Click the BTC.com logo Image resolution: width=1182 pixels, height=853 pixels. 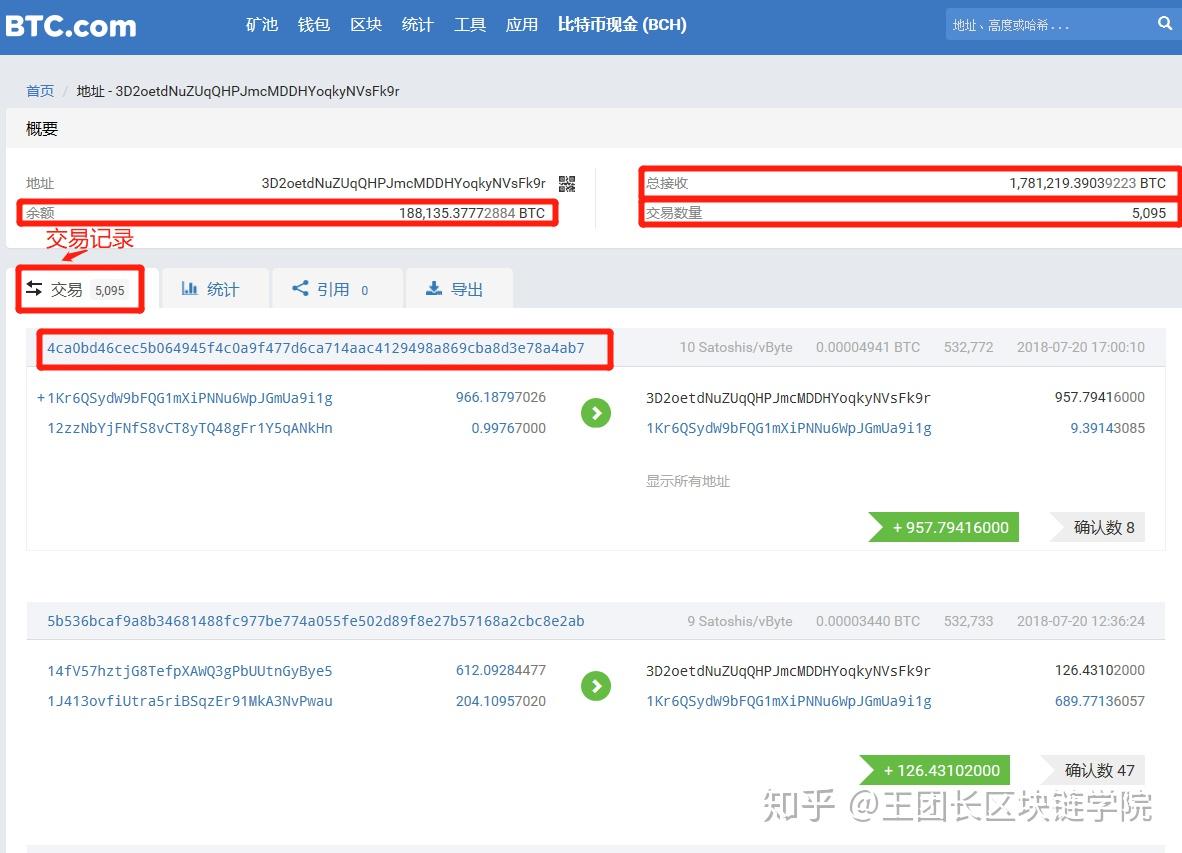(x=70, y=26)
